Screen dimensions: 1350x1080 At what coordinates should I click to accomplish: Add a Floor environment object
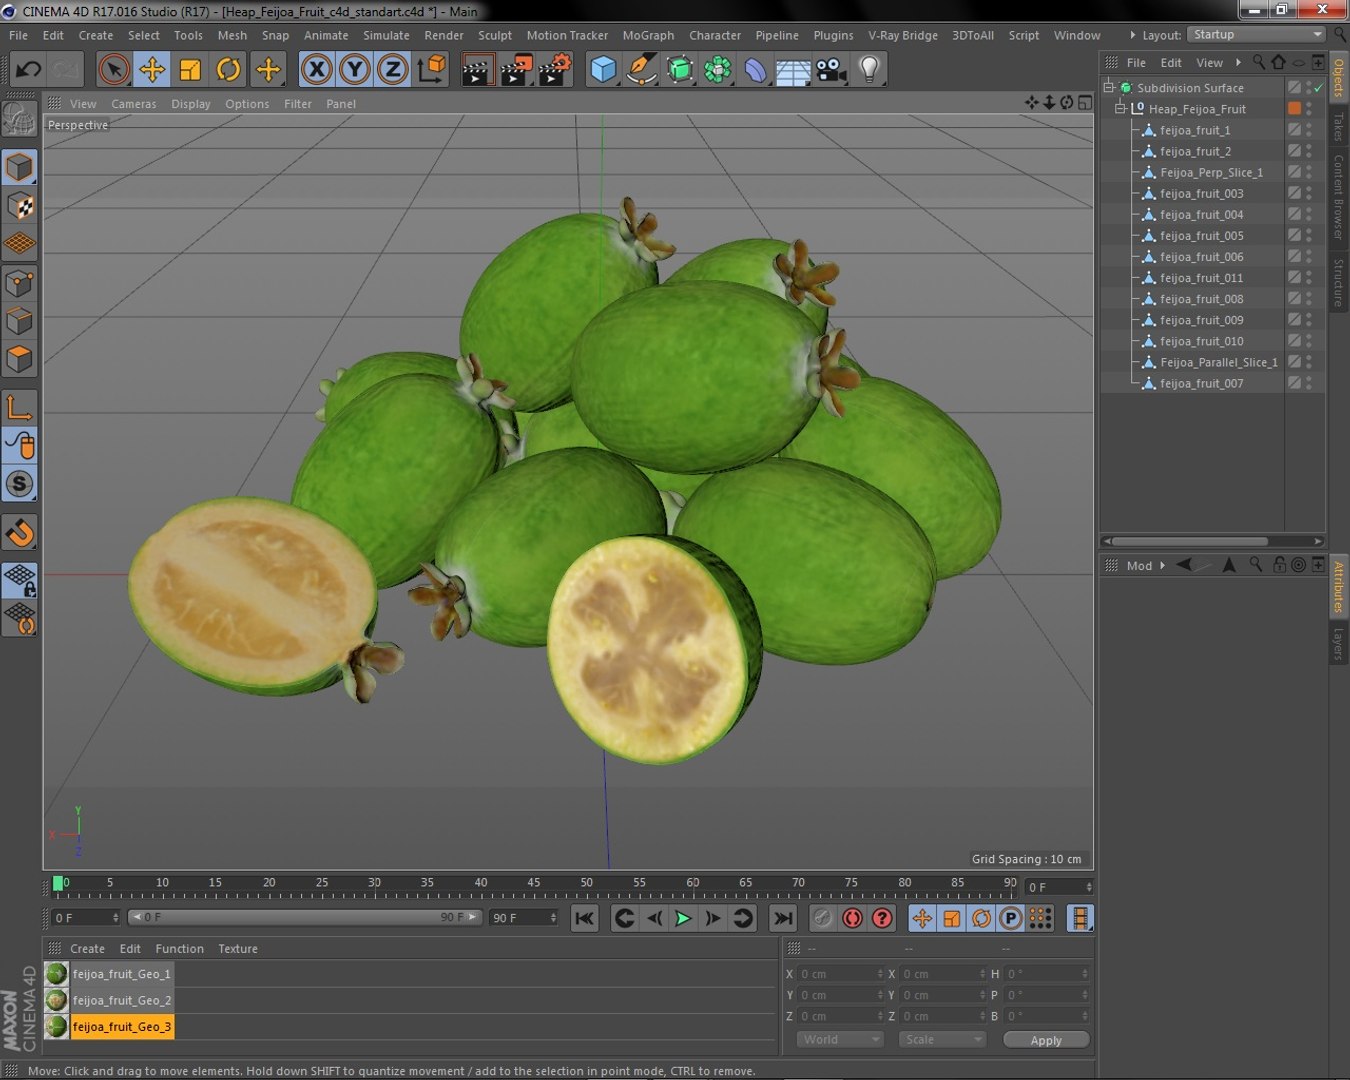(793, 71)
